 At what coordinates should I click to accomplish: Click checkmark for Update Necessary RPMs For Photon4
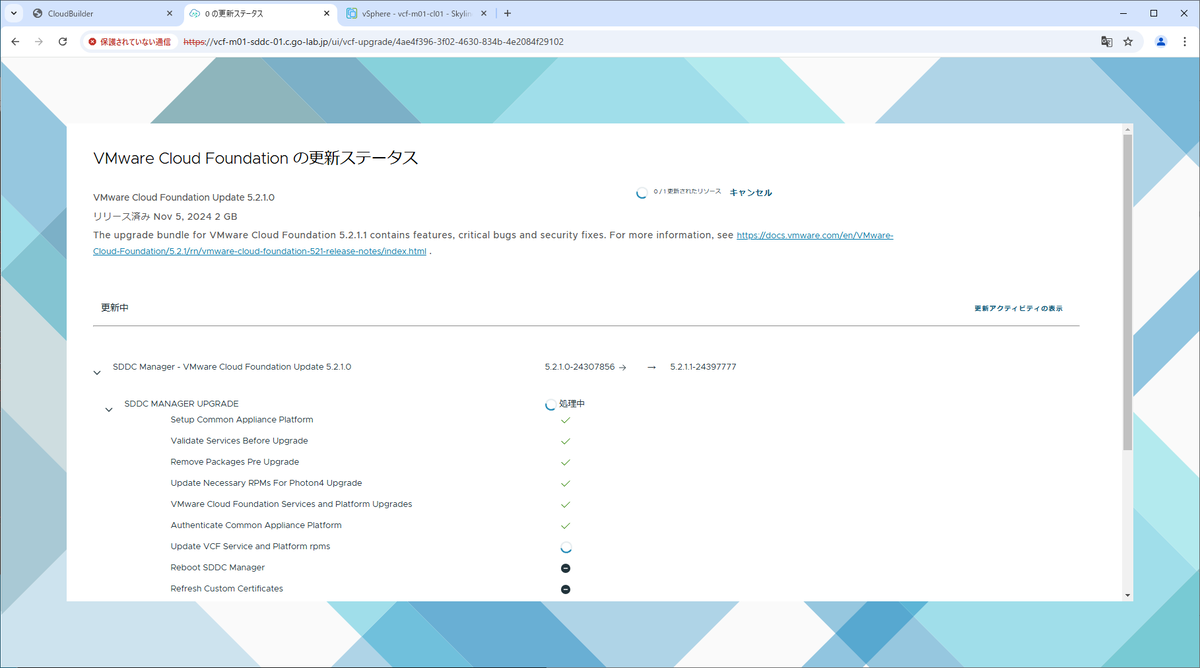click(x=565, y=483)
